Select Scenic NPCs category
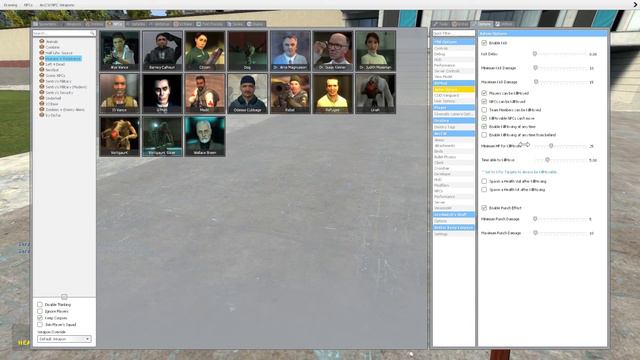This screenshot has width=640, height=360. [55, 76]
